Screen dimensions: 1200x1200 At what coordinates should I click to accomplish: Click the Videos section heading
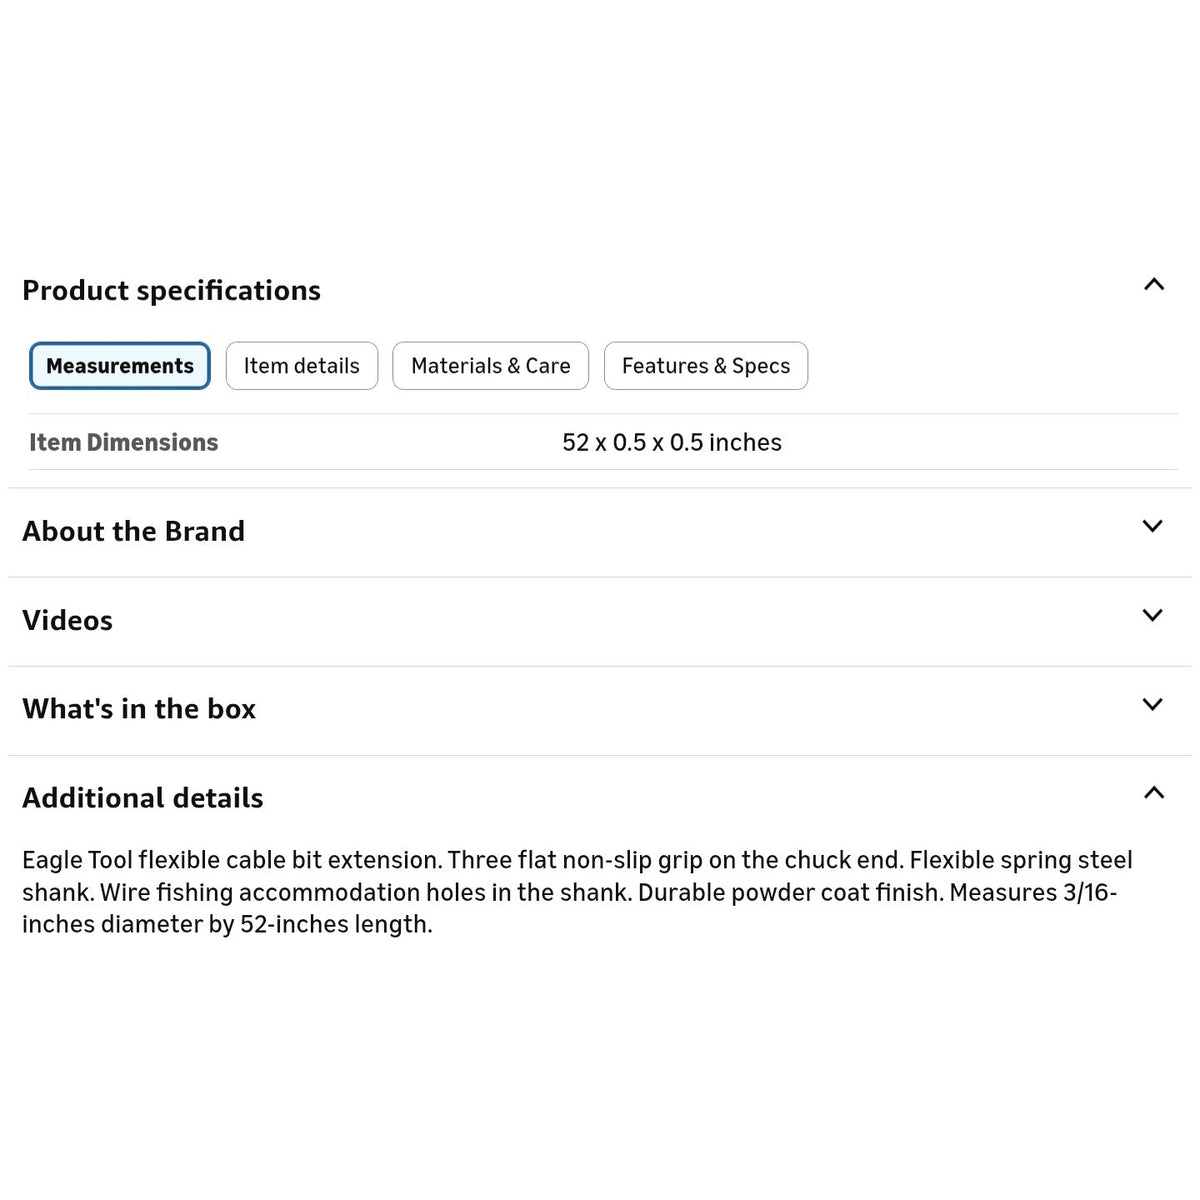pos(67,620)
